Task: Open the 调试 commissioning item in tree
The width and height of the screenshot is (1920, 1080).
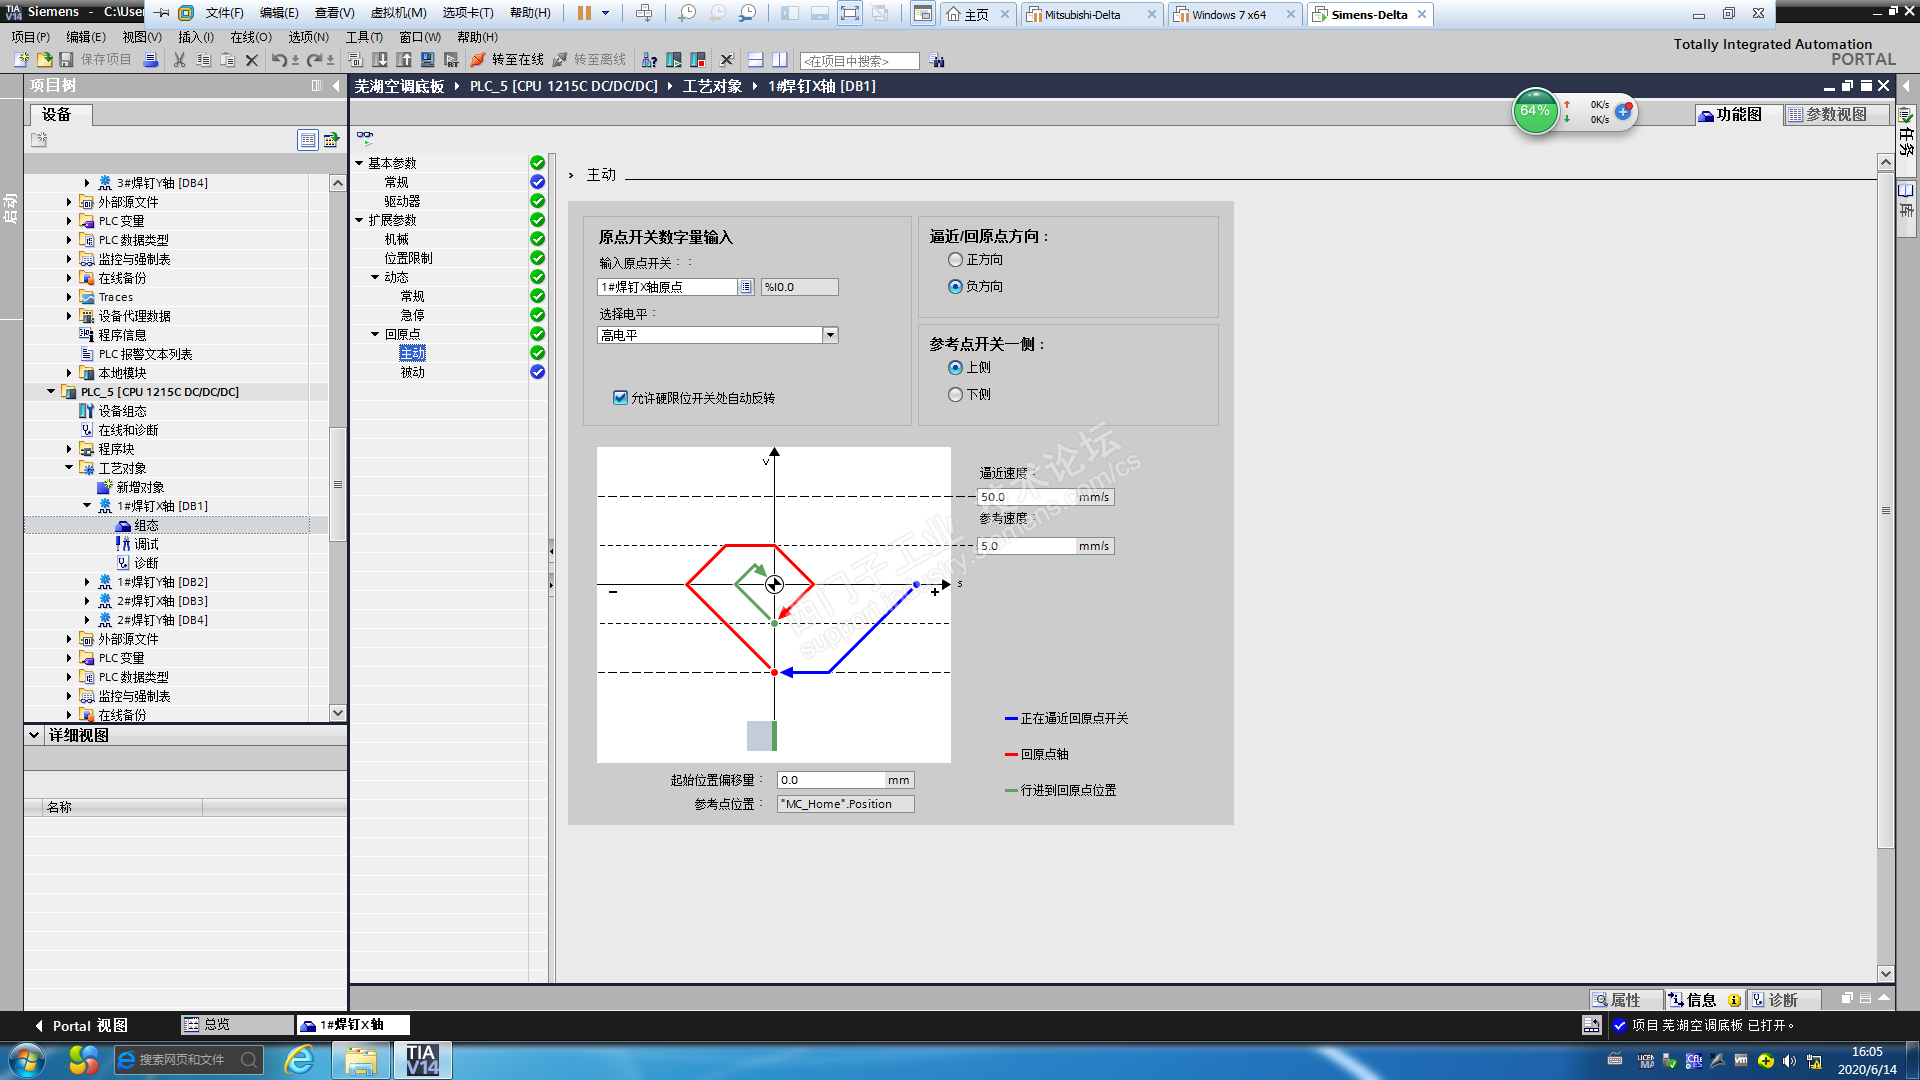Action: click(146, 544)
